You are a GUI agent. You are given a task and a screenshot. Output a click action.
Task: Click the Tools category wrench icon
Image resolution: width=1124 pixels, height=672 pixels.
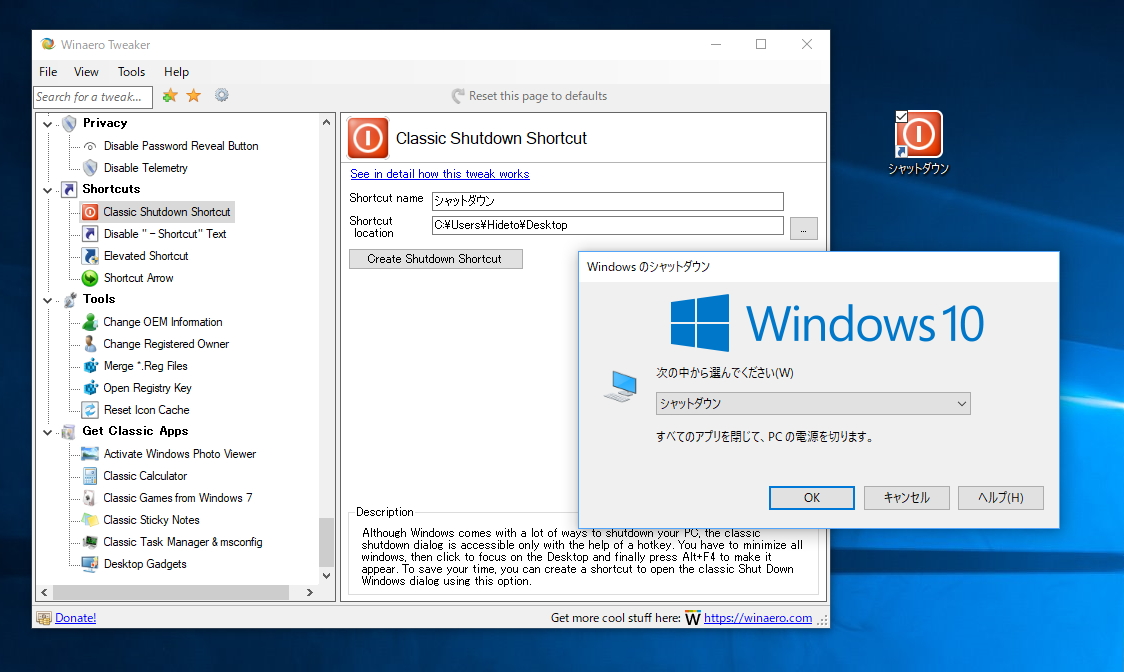[x=70, y=300]
